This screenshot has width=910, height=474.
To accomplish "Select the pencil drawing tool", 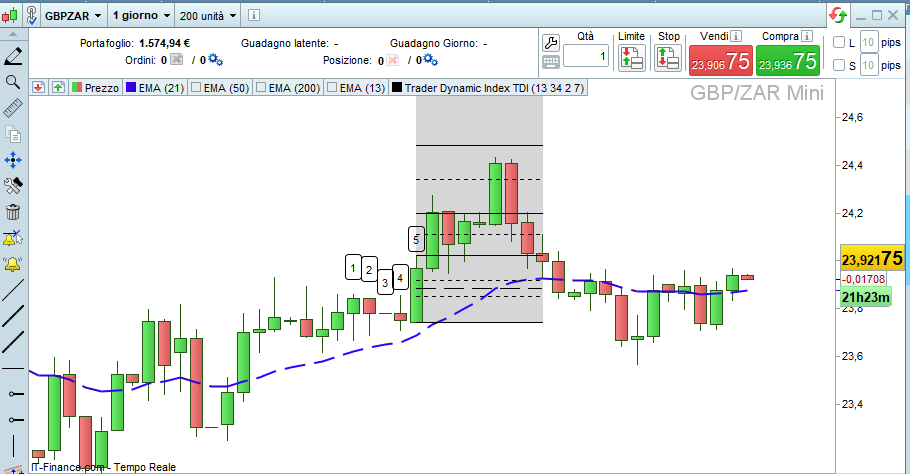I will (13, 56).
